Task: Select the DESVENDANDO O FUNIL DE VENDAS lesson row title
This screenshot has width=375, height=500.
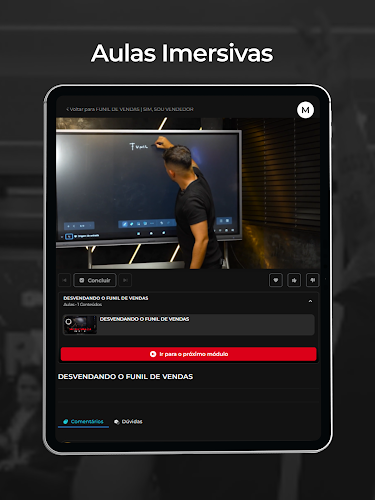Action: (x=144, y=319)
